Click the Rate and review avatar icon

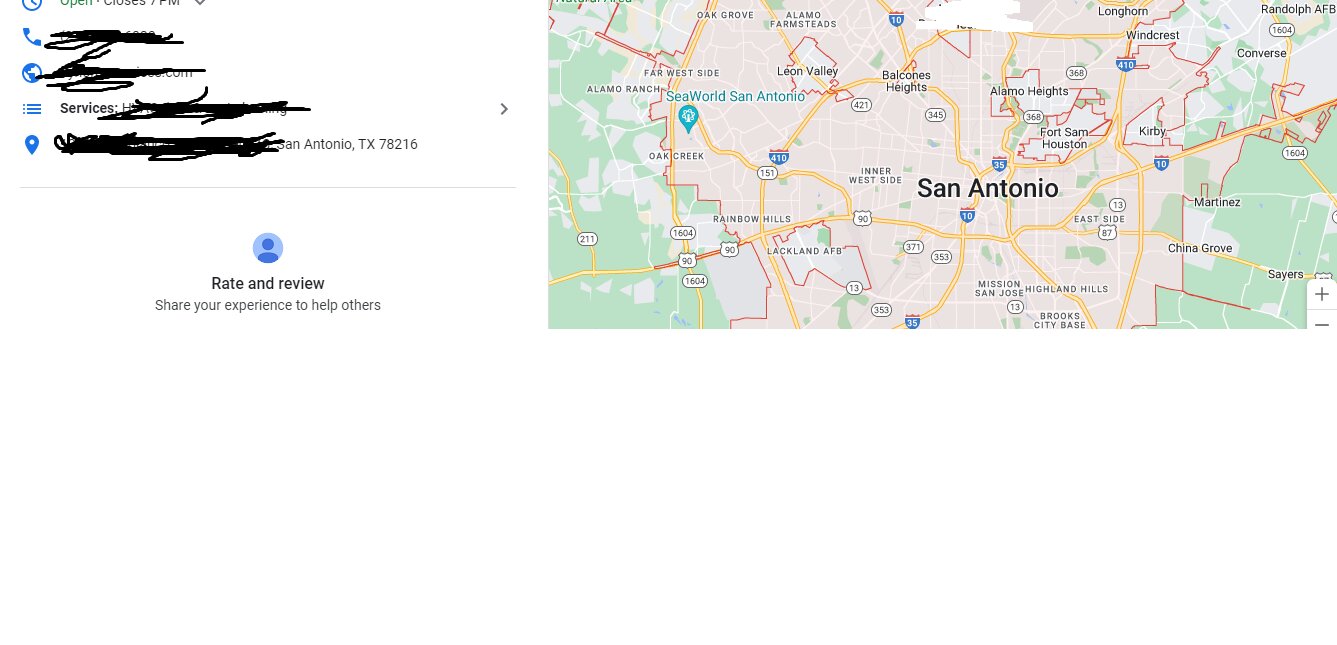[x=268, y=248]
